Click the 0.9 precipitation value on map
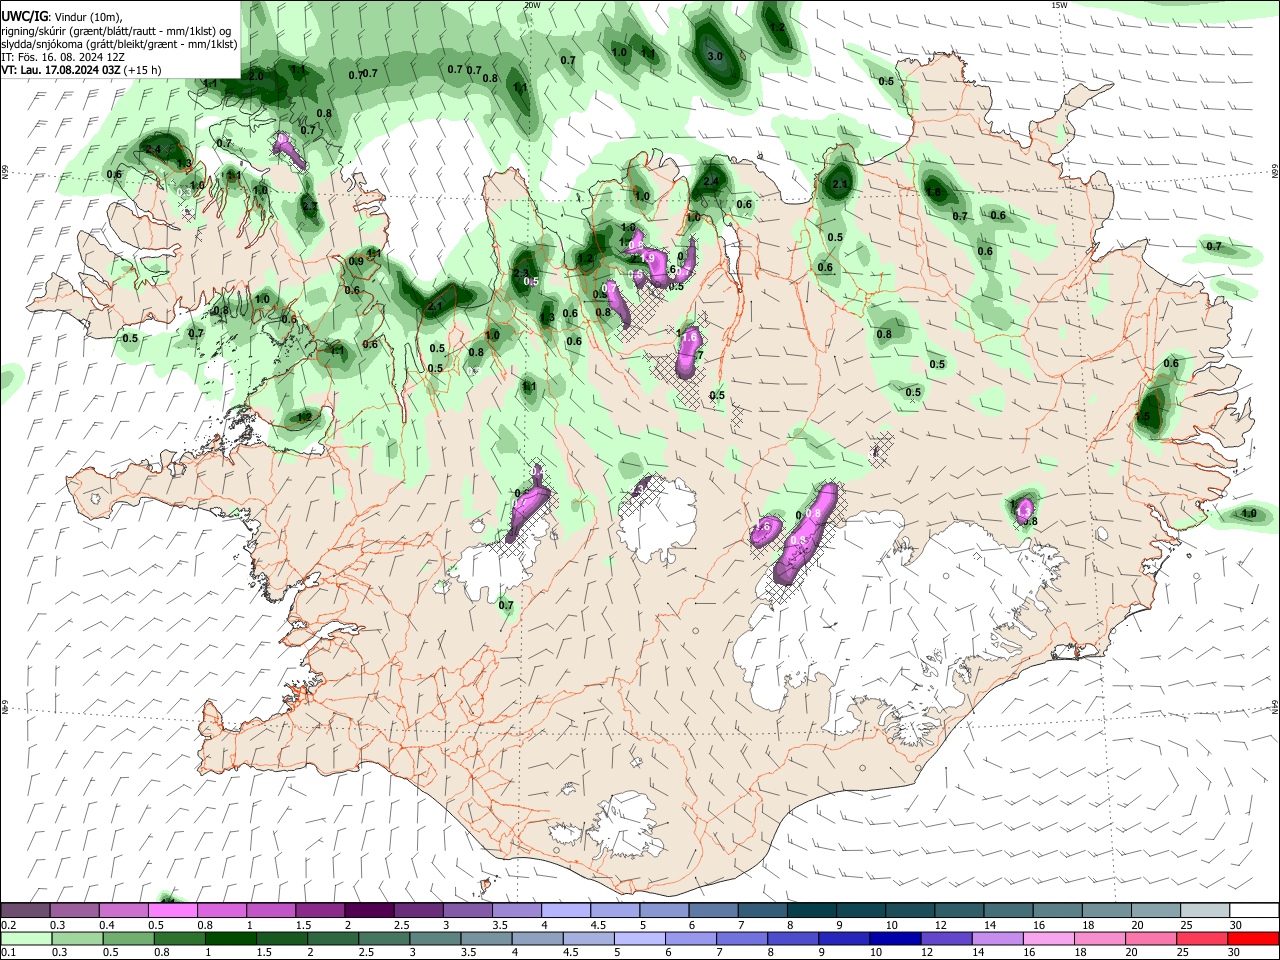1280x960 pixels. [x=356, y=261]
